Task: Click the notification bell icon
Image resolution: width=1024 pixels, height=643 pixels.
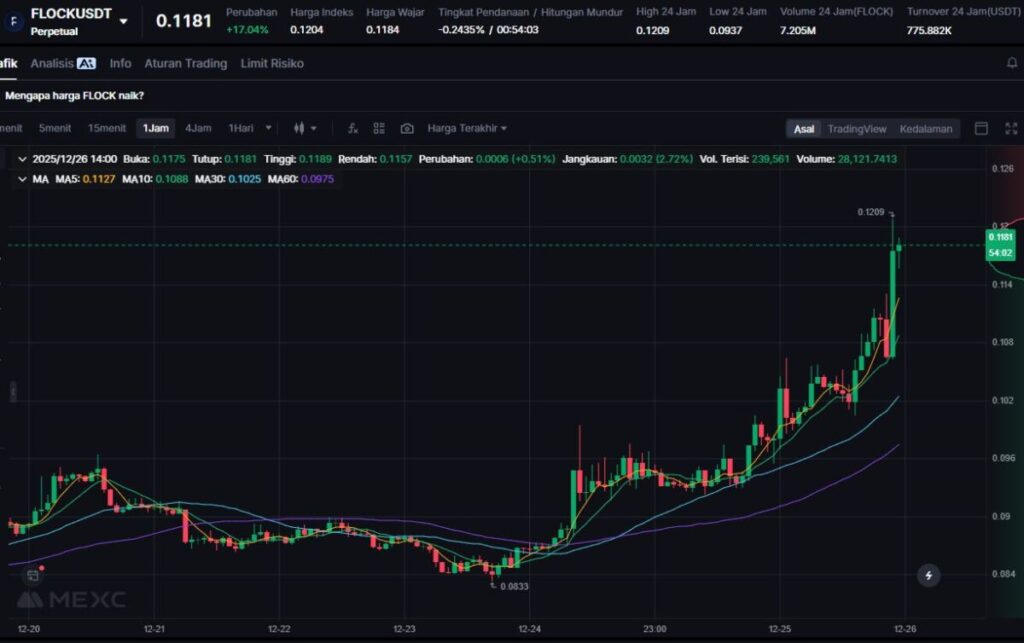Action: [1011, 63]
